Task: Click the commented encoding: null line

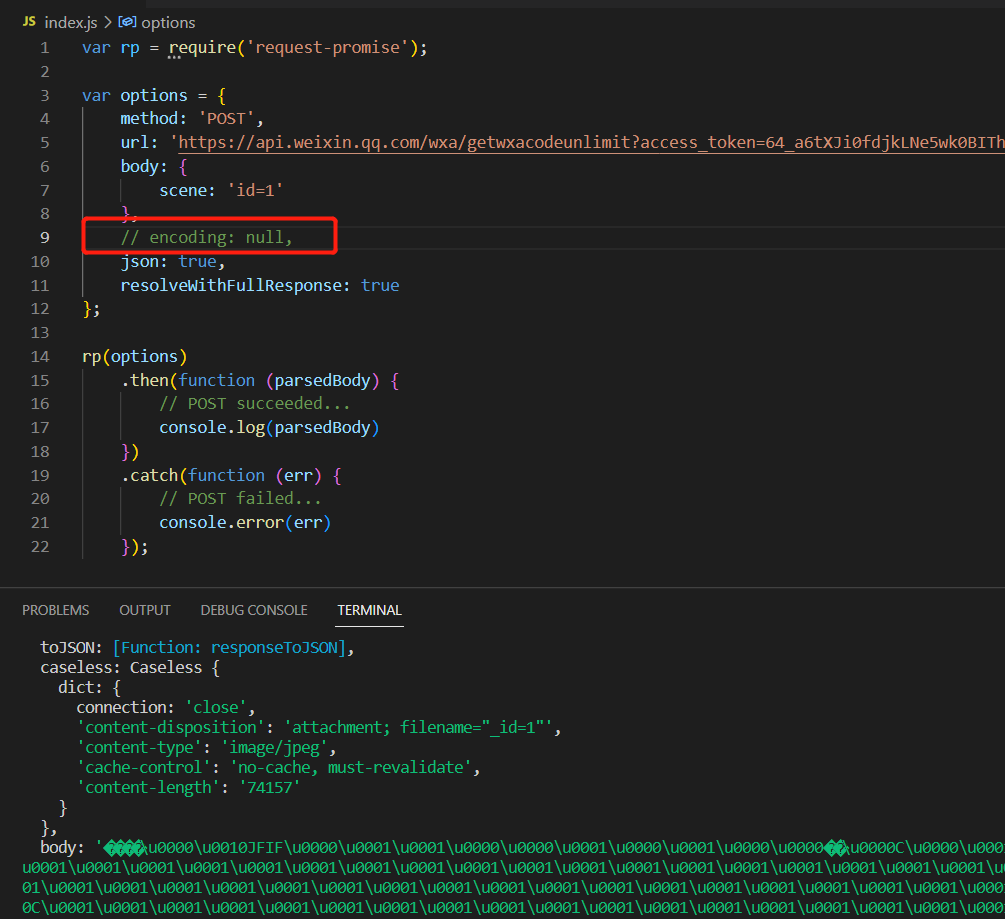Action: (x=206, y=238)
